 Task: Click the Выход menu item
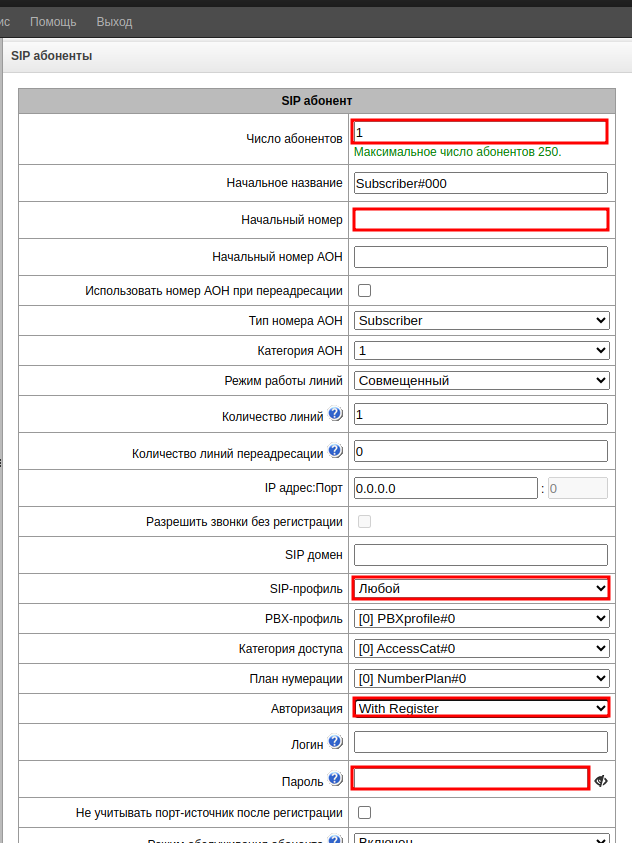(114, 21)
